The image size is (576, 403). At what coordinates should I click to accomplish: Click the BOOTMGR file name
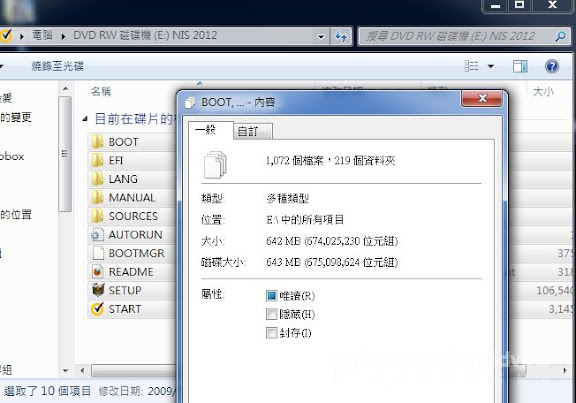pos(137,253)
